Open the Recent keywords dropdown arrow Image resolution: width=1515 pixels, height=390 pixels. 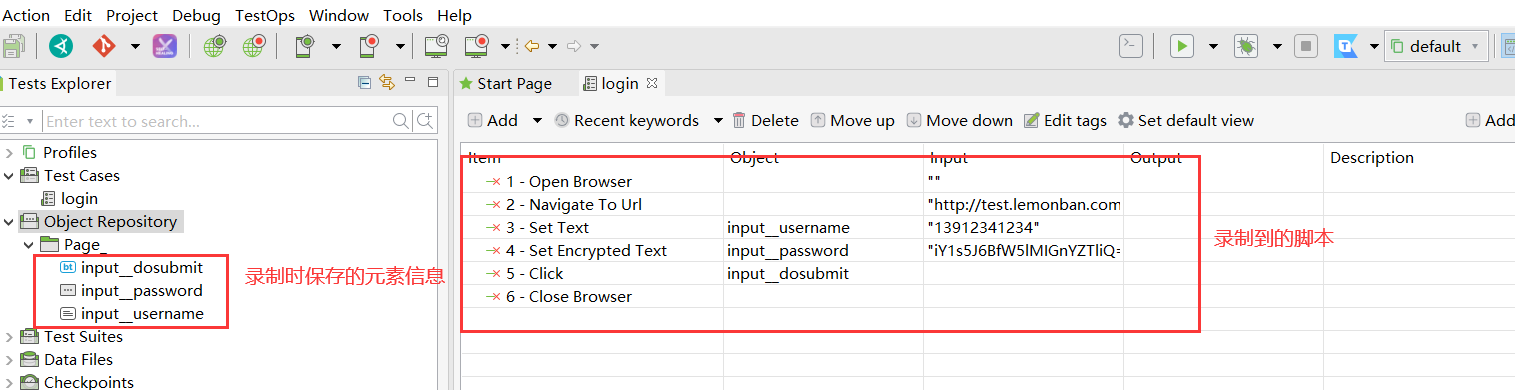click(x=718, y=120)
